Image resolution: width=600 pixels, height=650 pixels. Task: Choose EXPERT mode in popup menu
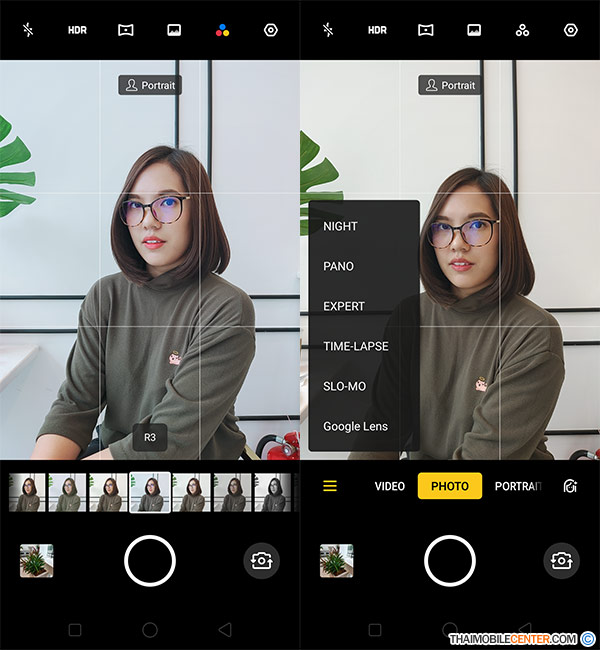344,306
